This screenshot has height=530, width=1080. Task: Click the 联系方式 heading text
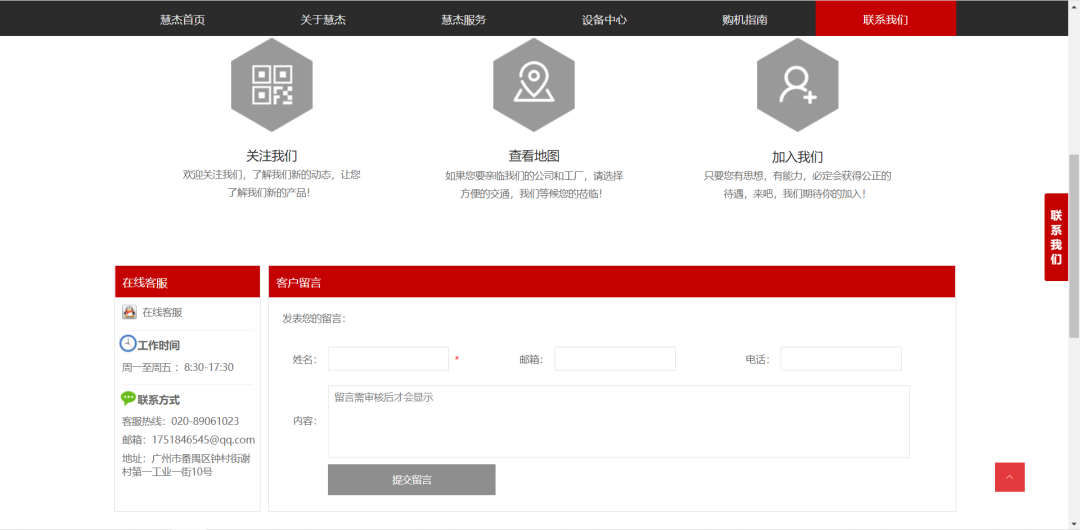coord(158,400)
